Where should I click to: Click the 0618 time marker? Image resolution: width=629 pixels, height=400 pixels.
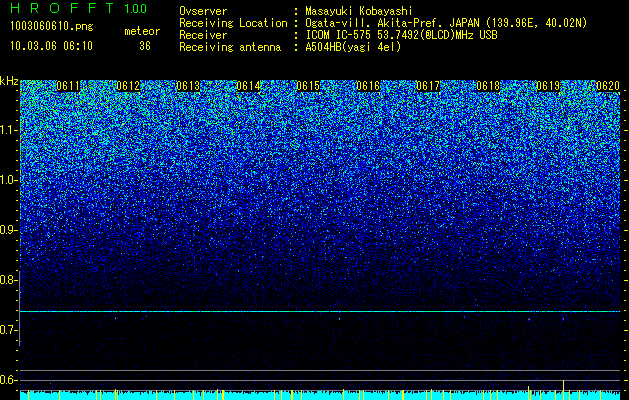488,86
